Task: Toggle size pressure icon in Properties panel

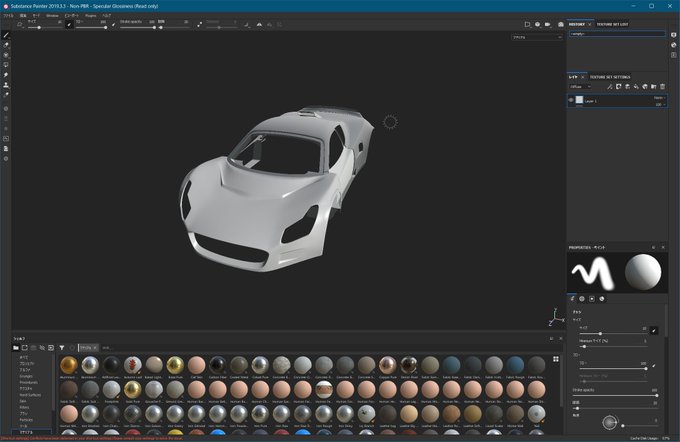Action: click(654, 331)
